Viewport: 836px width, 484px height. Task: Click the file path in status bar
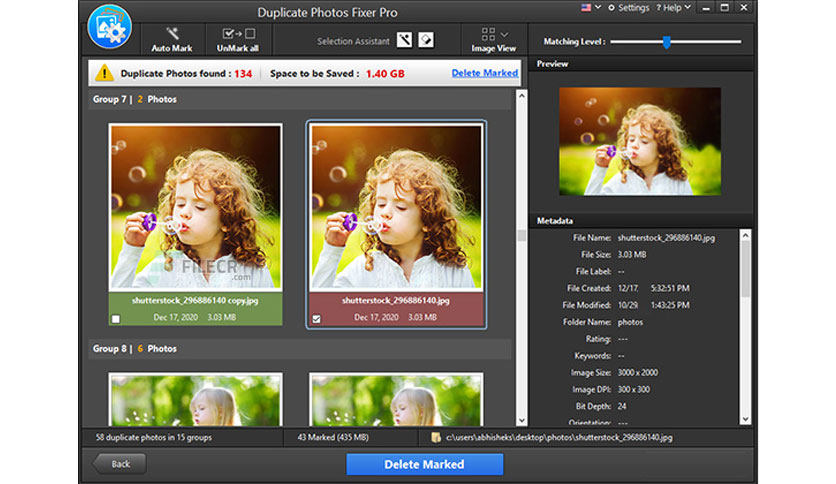(559, 438)
